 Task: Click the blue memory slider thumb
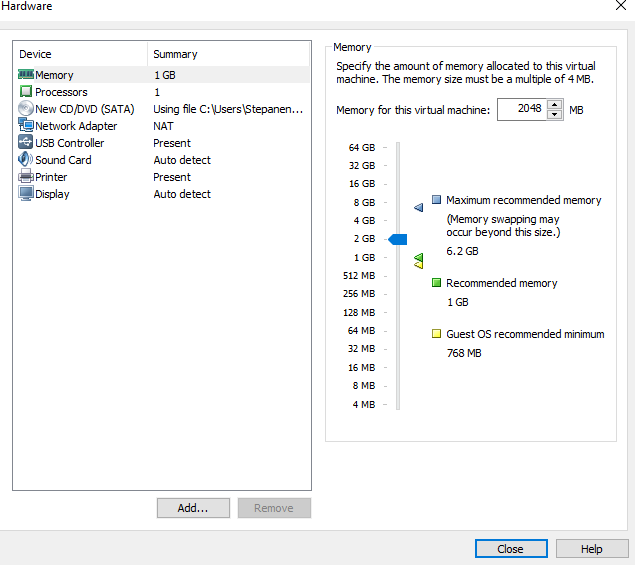point(398,239)
